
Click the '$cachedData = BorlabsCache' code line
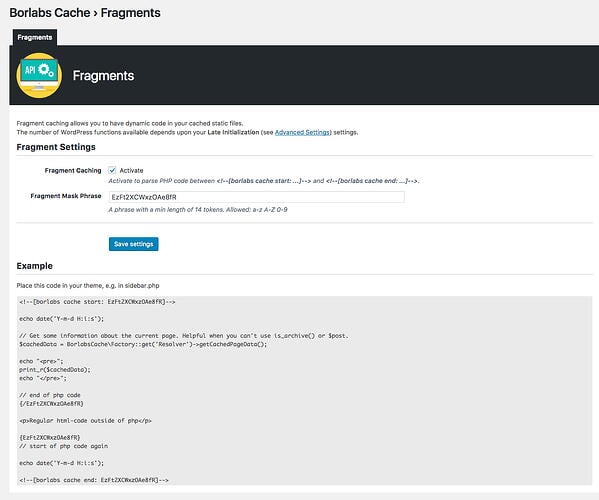pos(143,344)
